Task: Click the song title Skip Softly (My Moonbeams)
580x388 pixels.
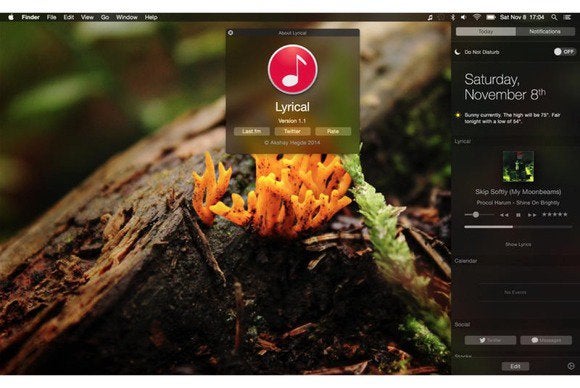Action: pos(518,192)
